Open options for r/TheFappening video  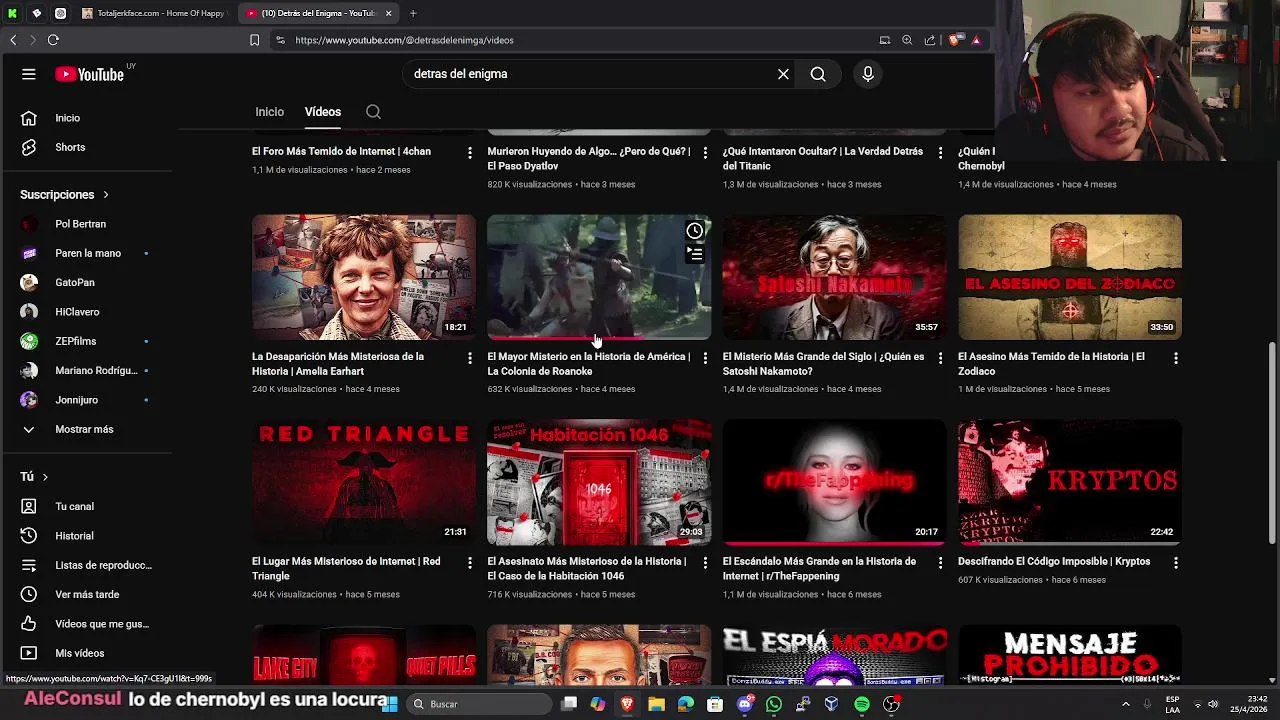pos(940,562)
